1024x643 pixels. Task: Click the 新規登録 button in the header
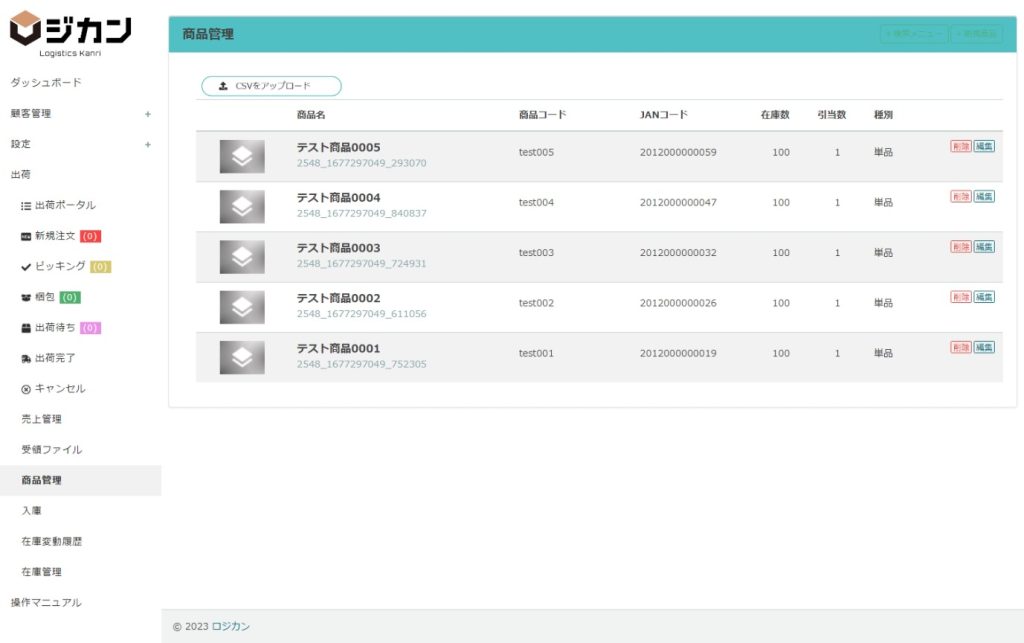[x=977, y=34]
